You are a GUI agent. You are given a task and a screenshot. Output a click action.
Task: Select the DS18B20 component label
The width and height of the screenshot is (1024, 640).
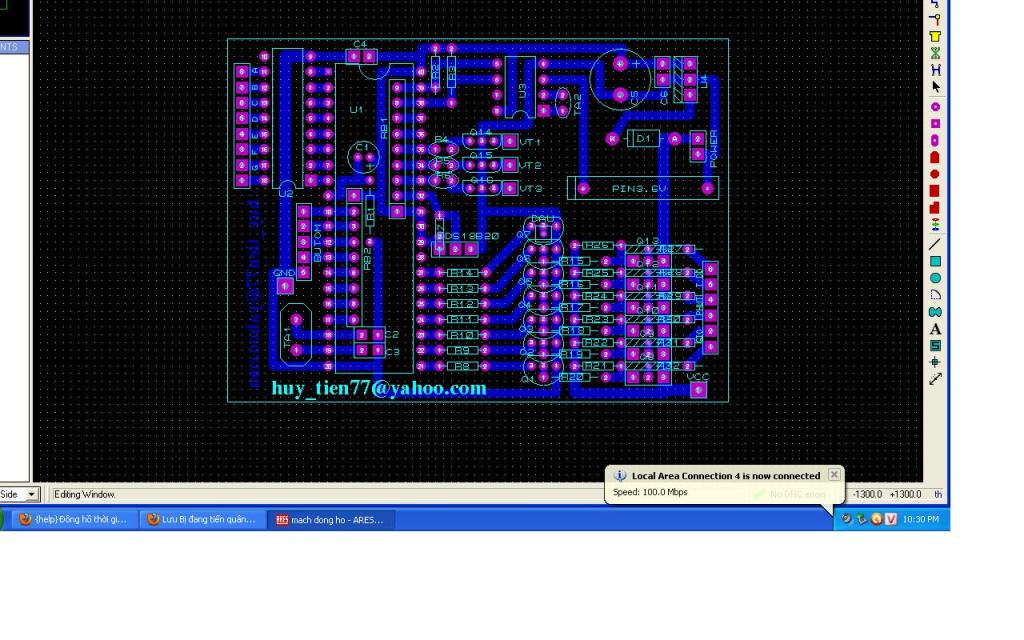click(471, 236)
